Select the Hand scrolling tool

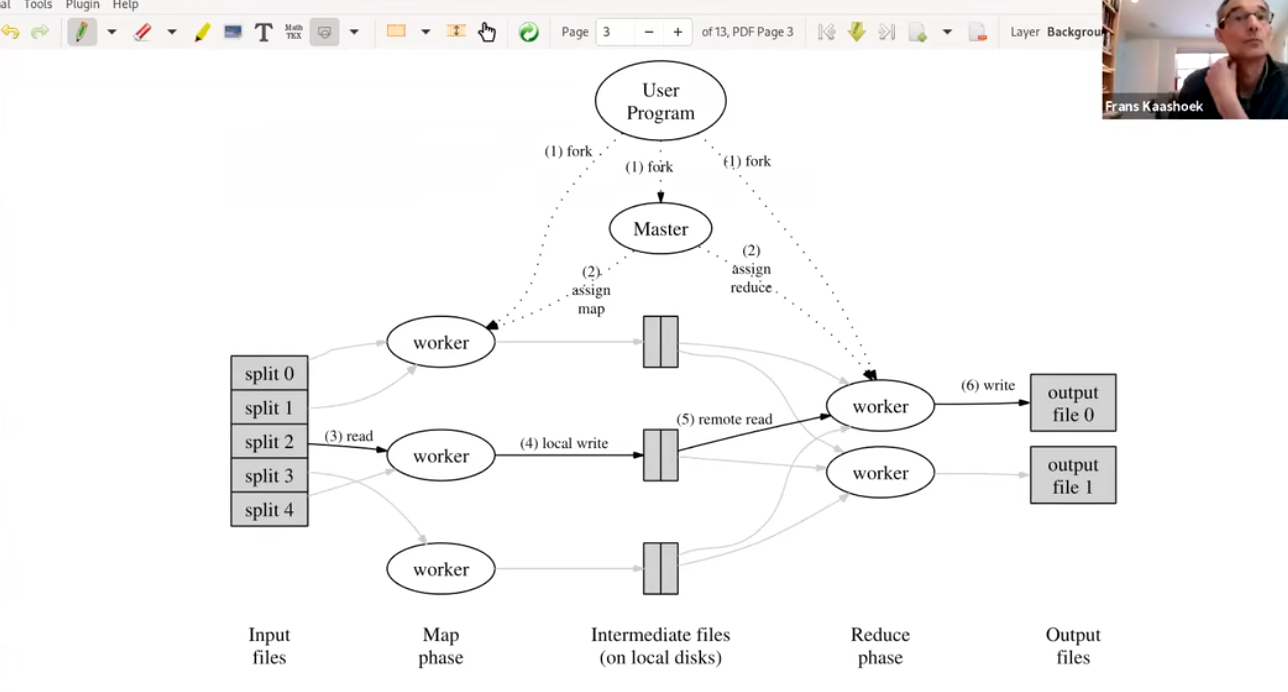tap(487, 32)
